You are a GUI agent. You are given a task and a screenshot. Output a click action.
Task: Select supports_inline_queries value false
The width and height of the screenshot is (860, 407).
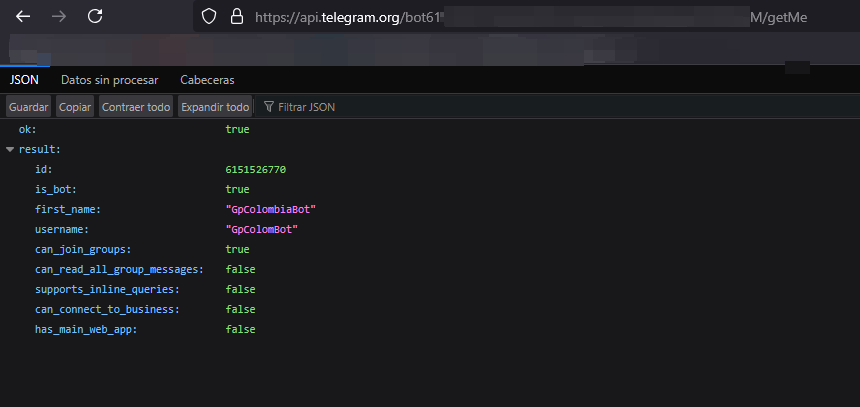(x=240, y=289)
